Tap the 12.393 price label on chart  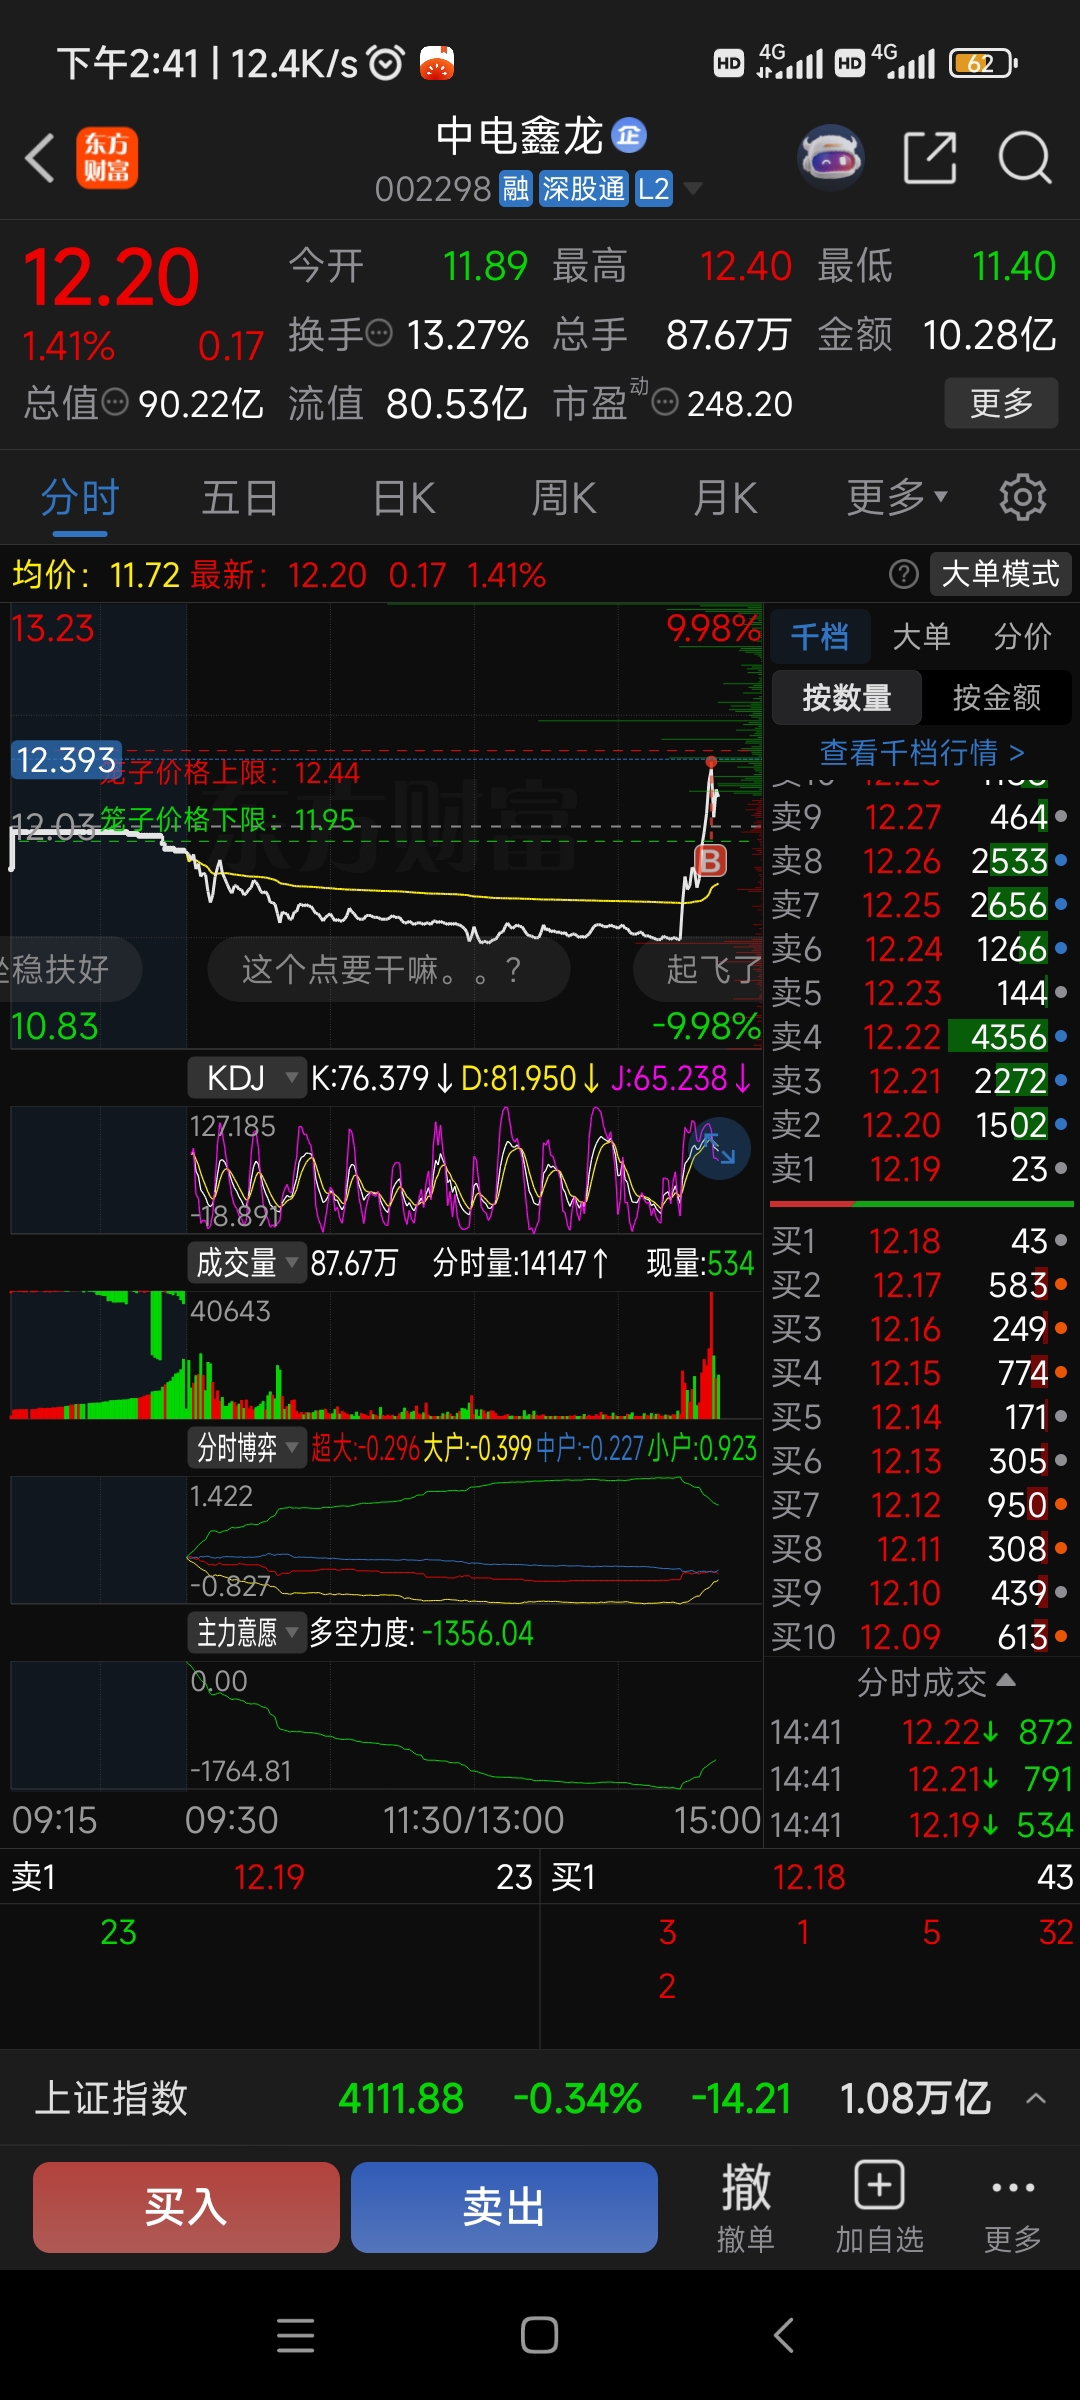point(66,760)
